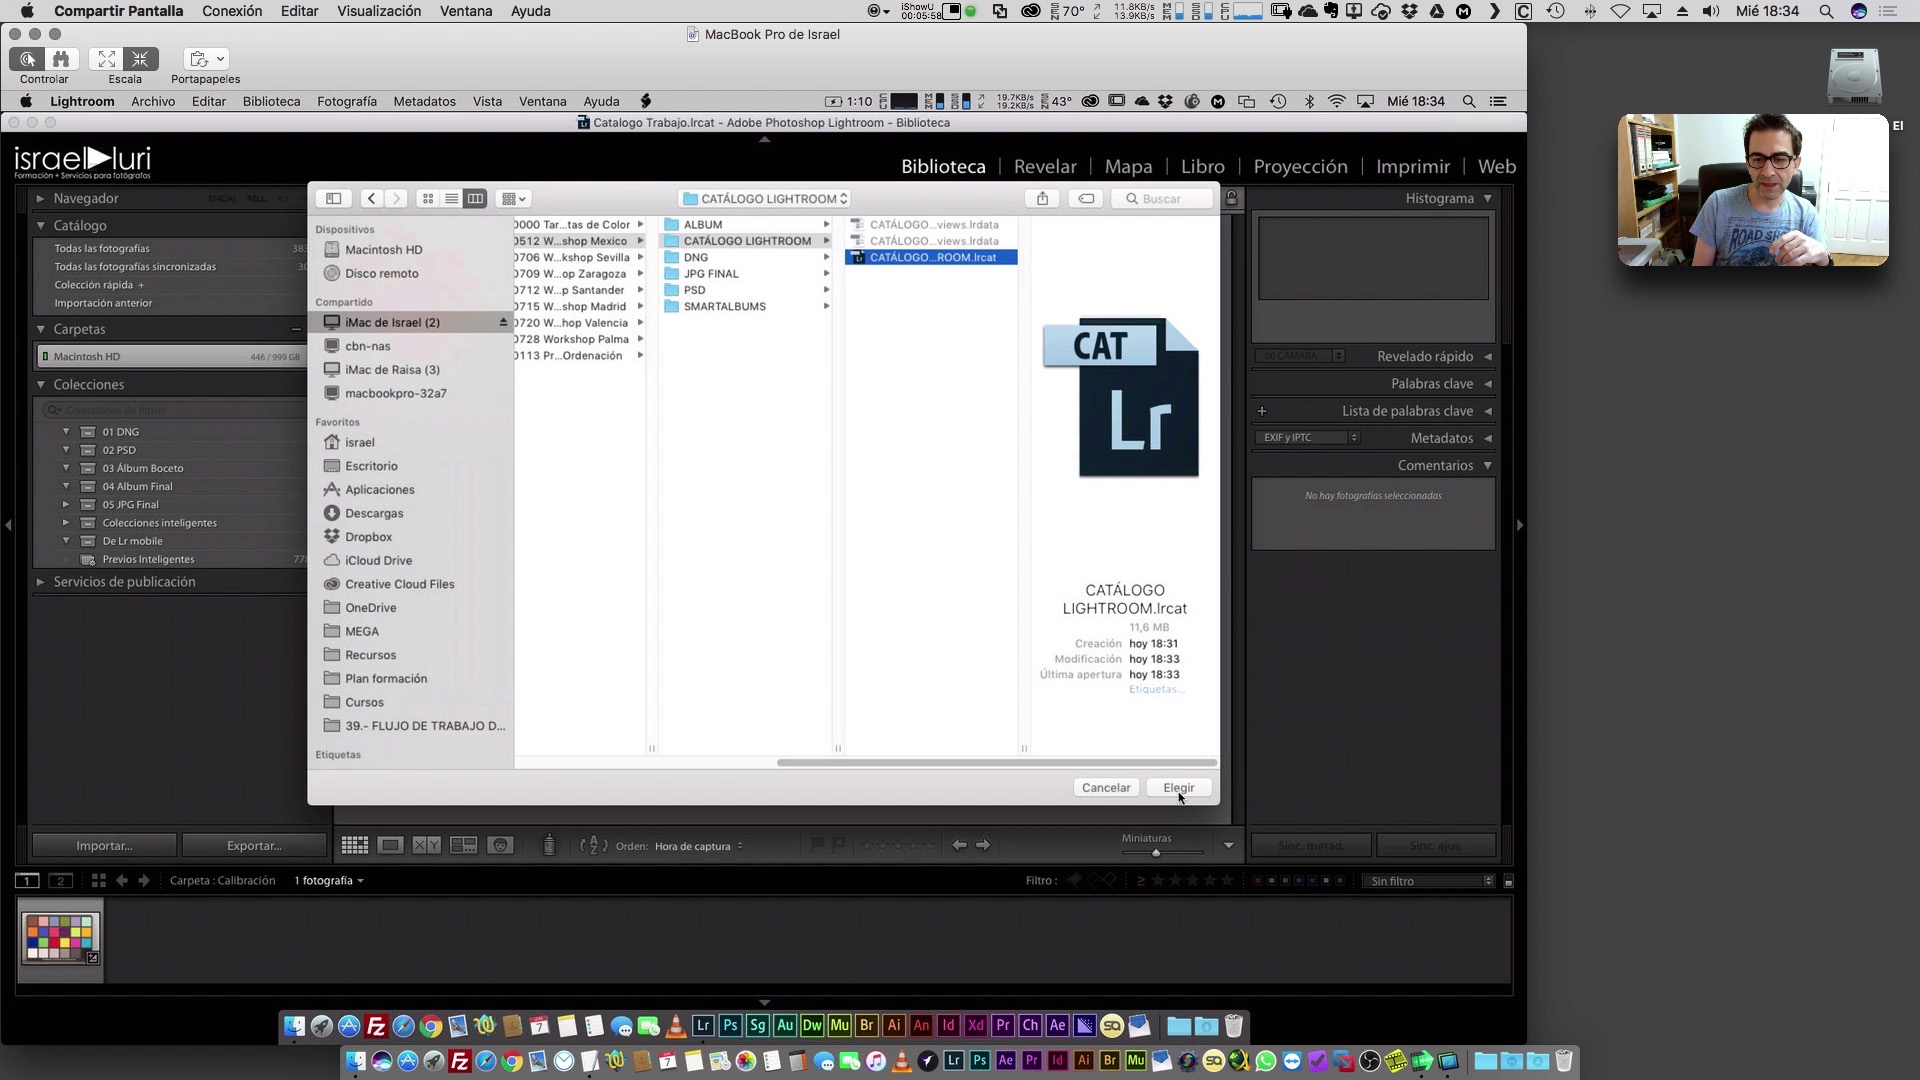Switch to grid view in Lightroom toolbar

(355, 846)
